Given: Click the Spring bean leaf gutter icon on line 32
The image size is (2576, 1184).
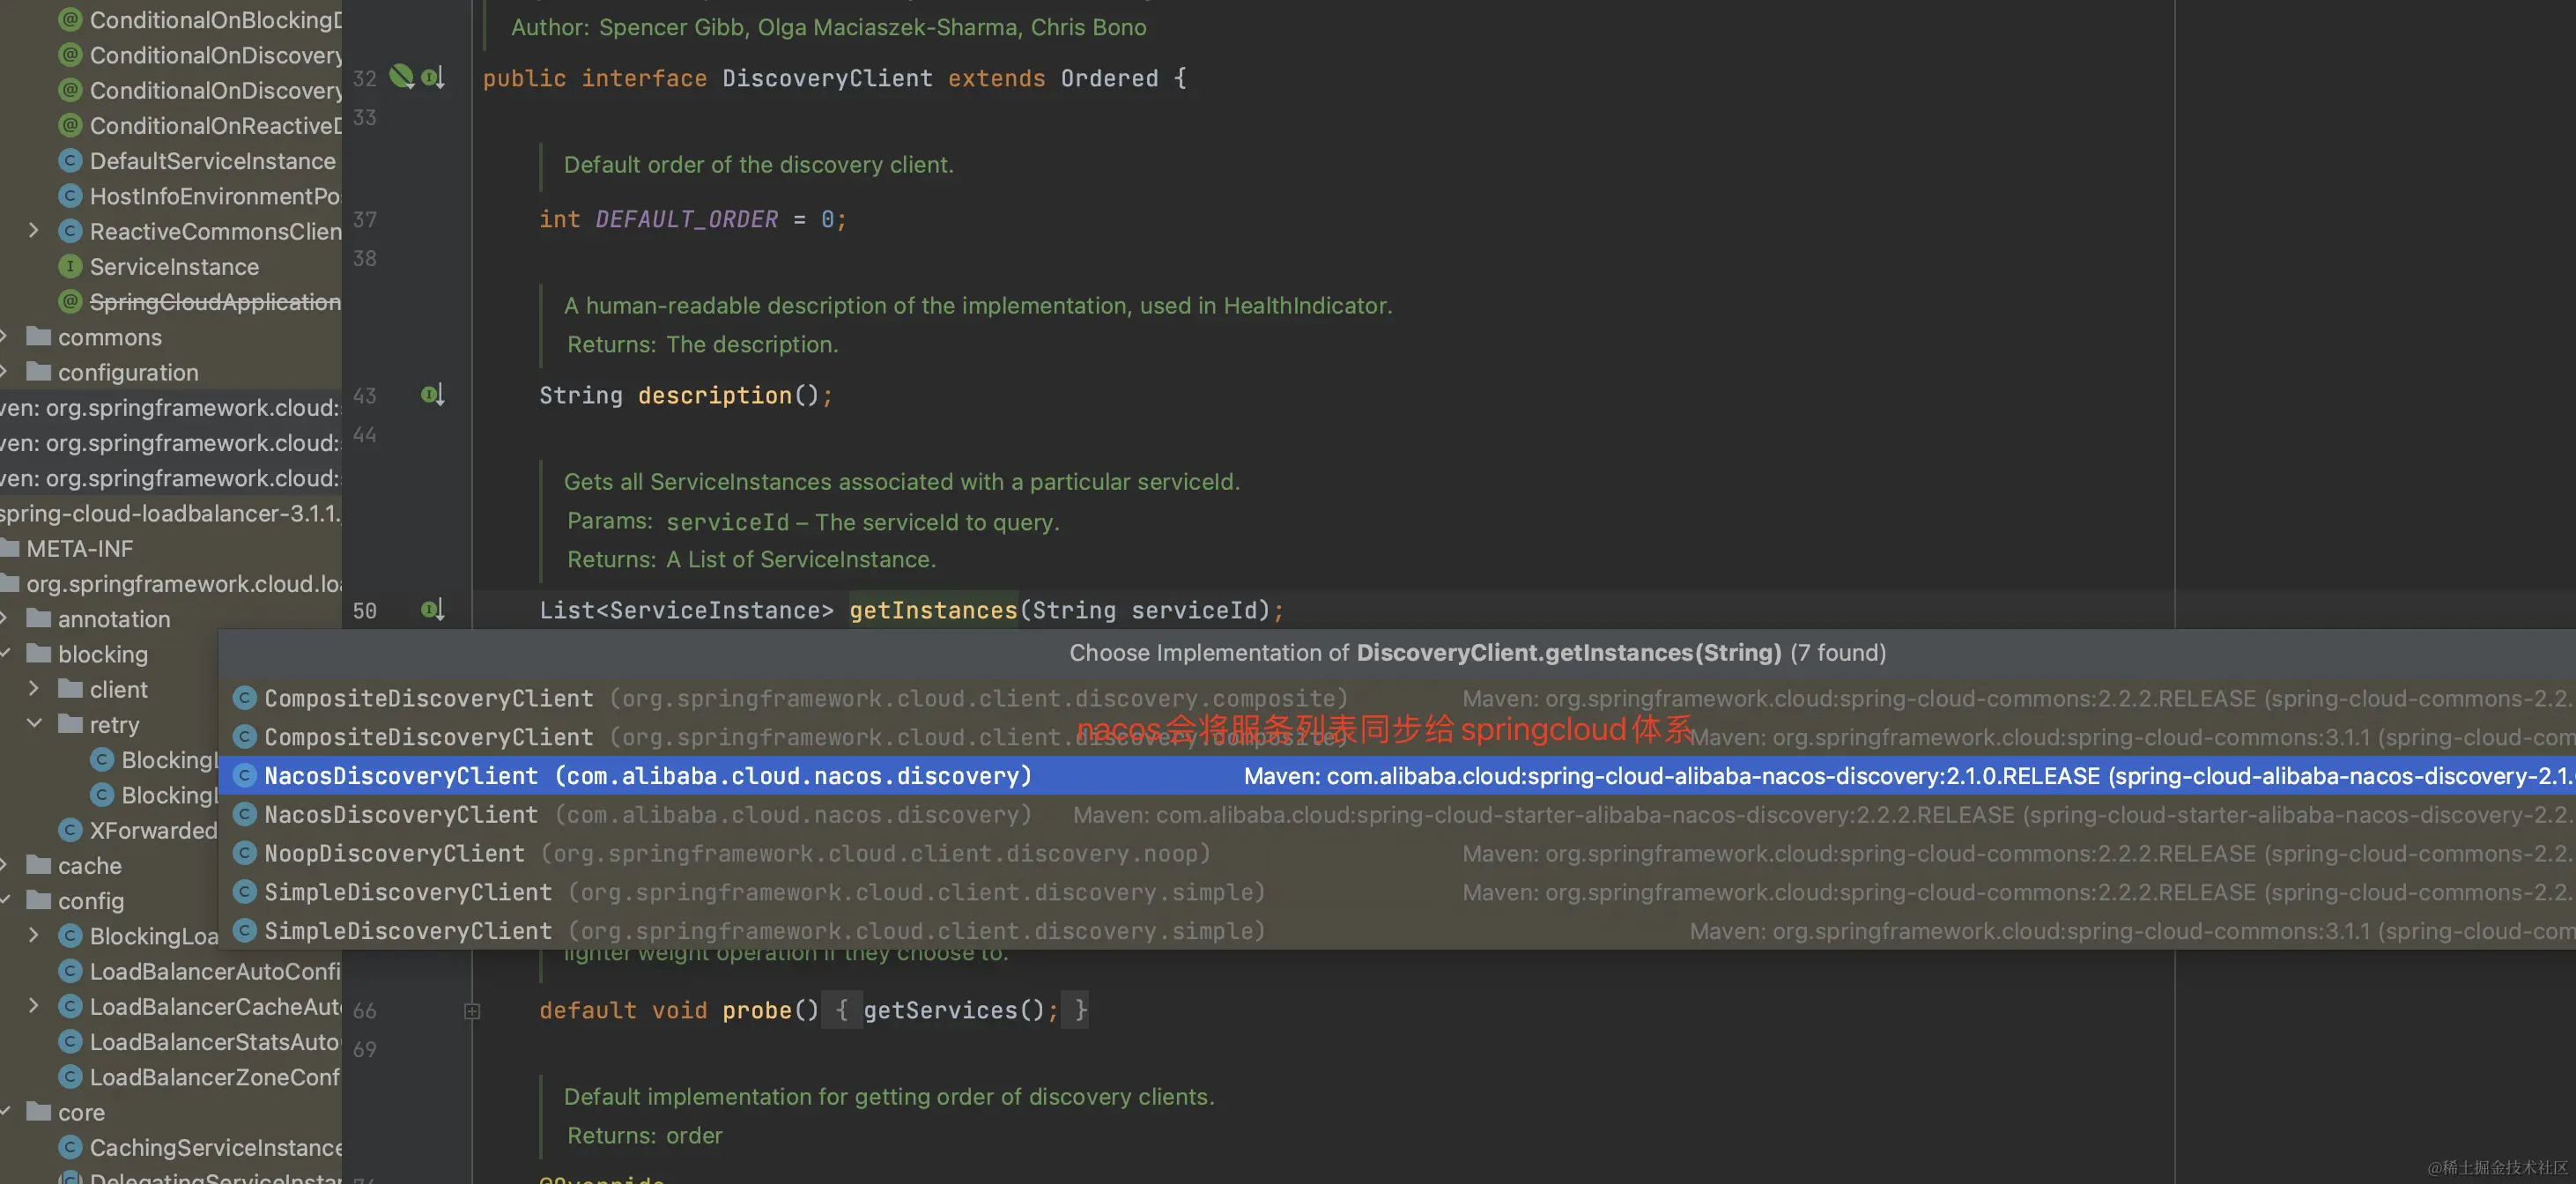Looking at the screenshot, I should pos(401,76).
